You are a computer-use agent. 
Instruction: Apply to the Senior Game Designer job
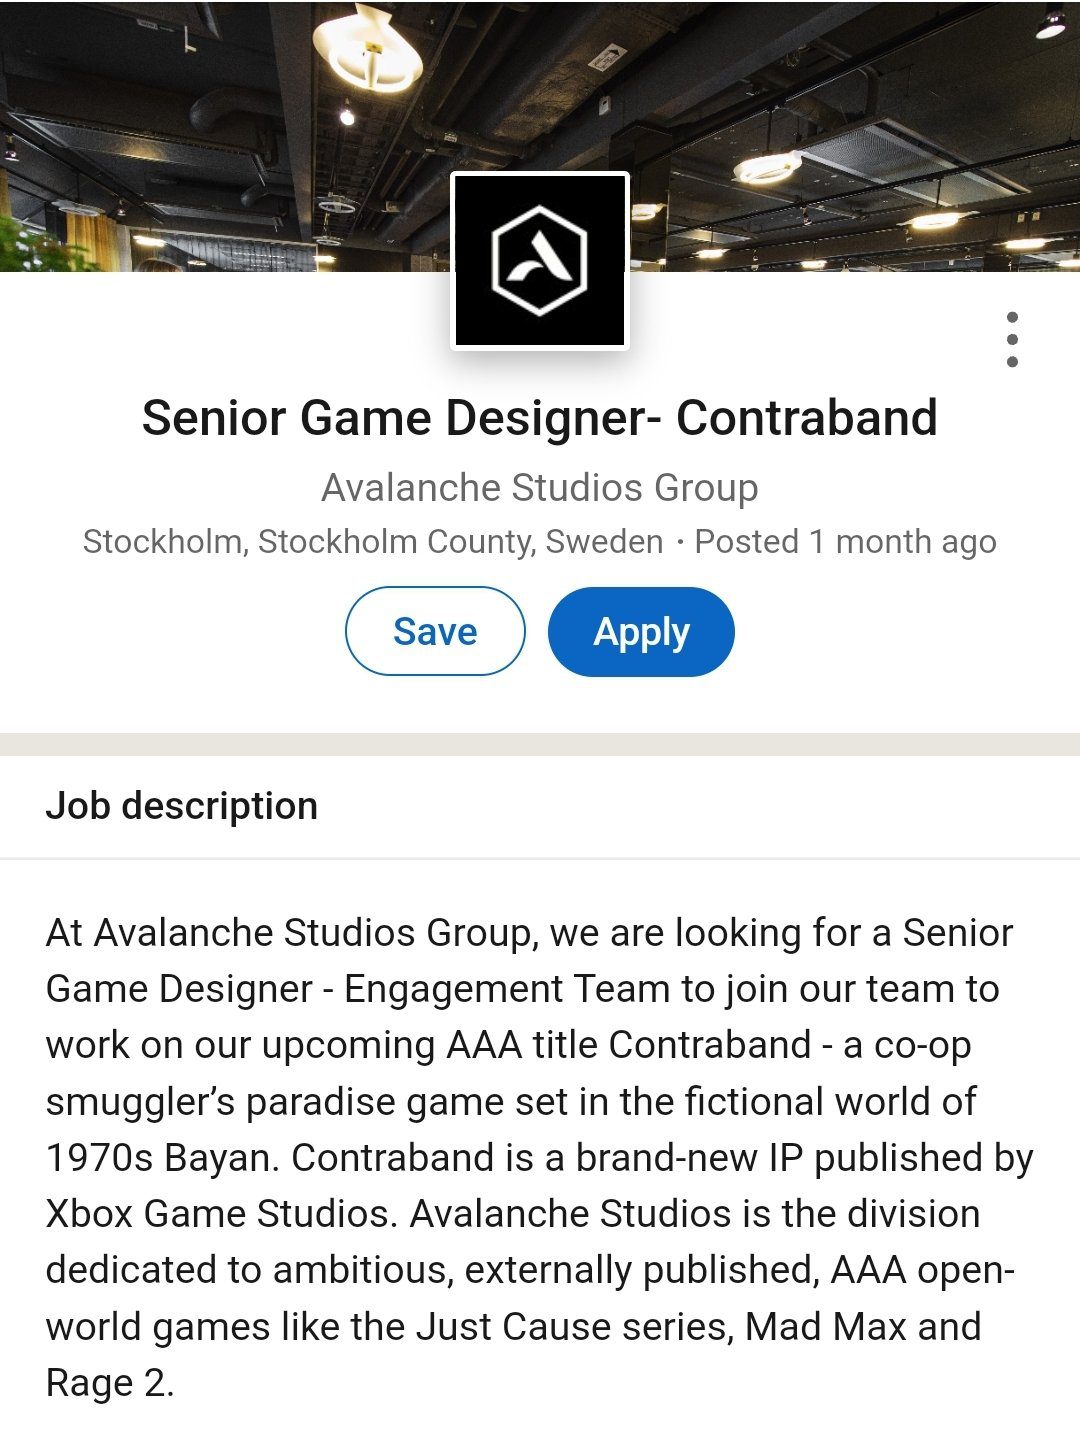pyautogui.click(x=641, y=631)
